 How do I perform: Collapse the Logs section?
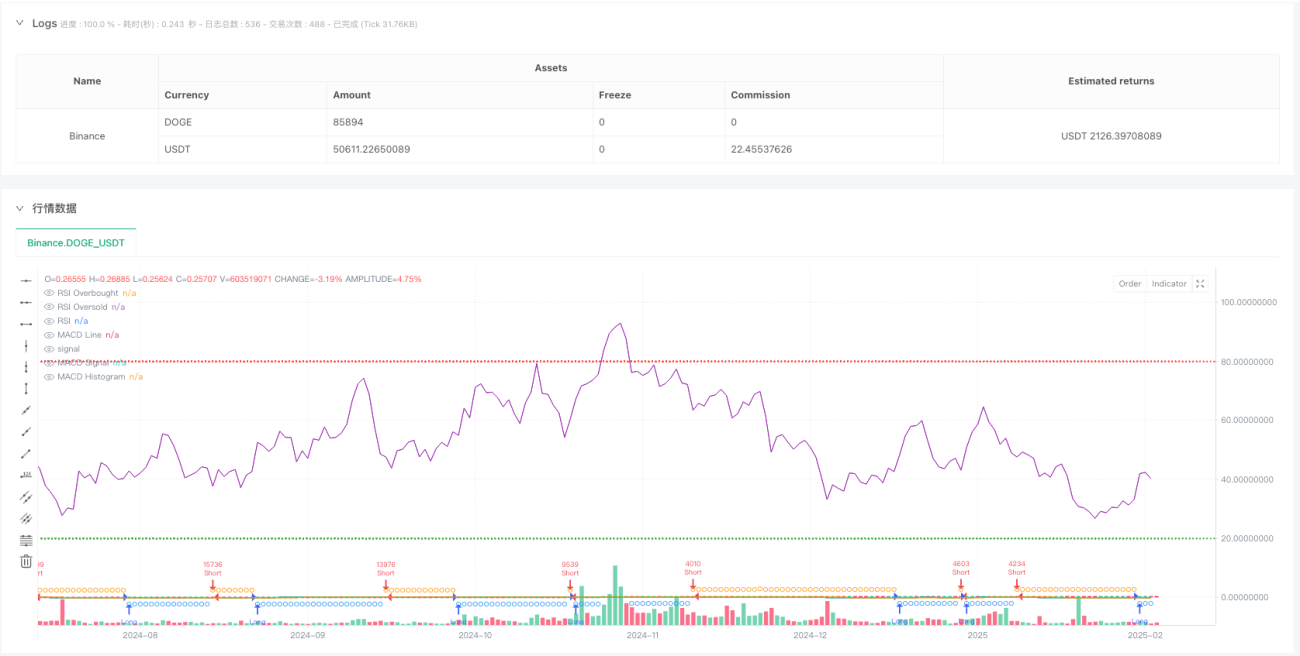20,23
